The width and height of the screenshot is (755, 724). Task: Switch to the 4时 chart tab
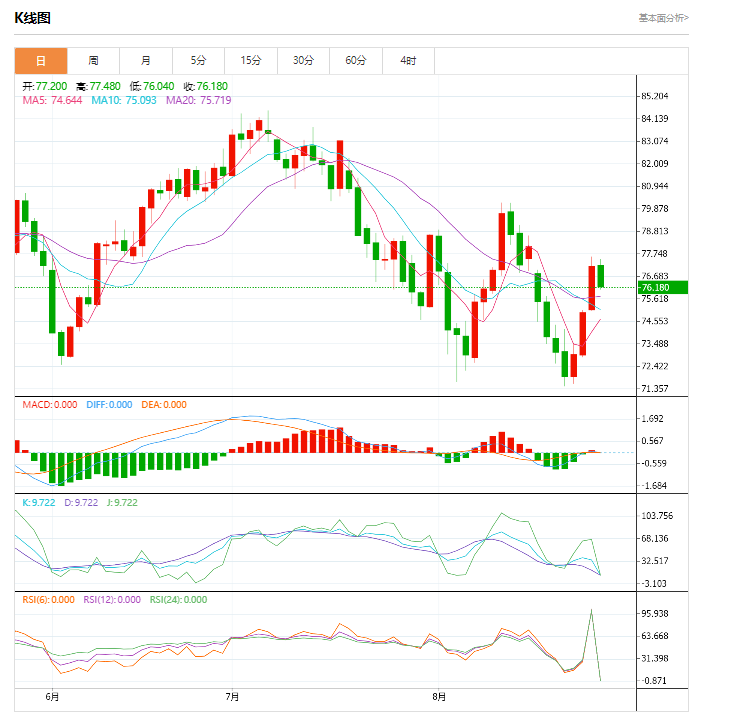408,61
